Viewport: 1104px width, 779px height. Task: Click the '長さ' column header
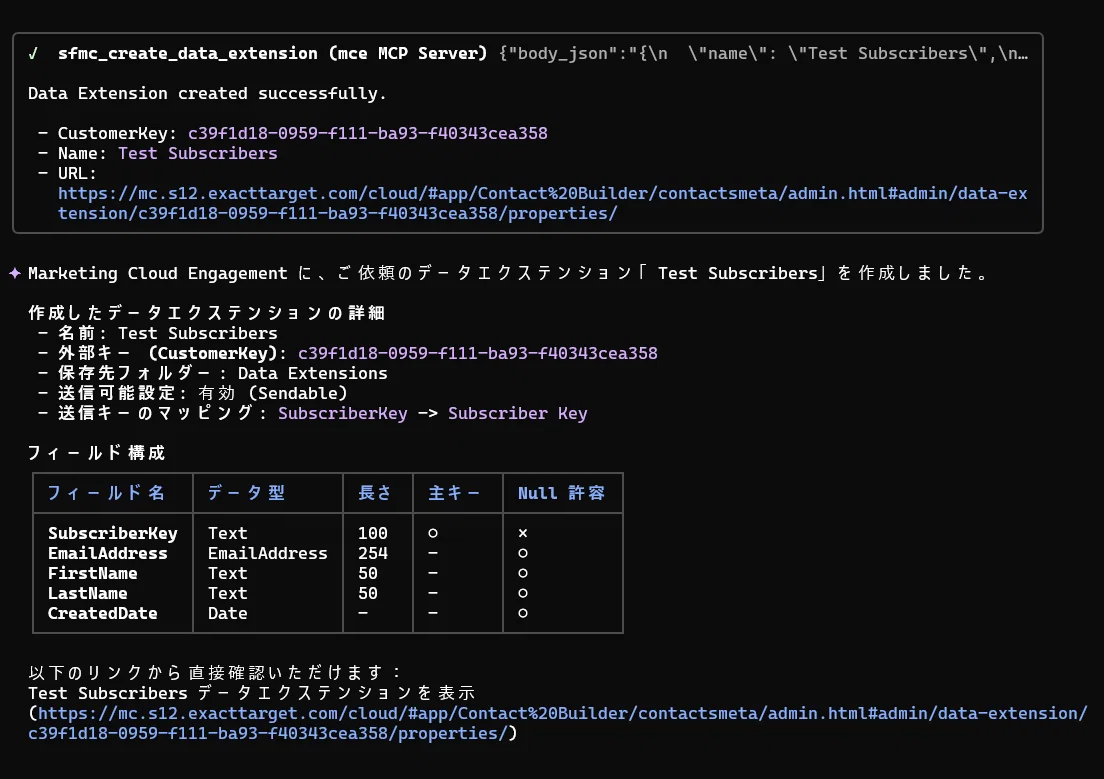pyautogui.click(x=375, y=493)
